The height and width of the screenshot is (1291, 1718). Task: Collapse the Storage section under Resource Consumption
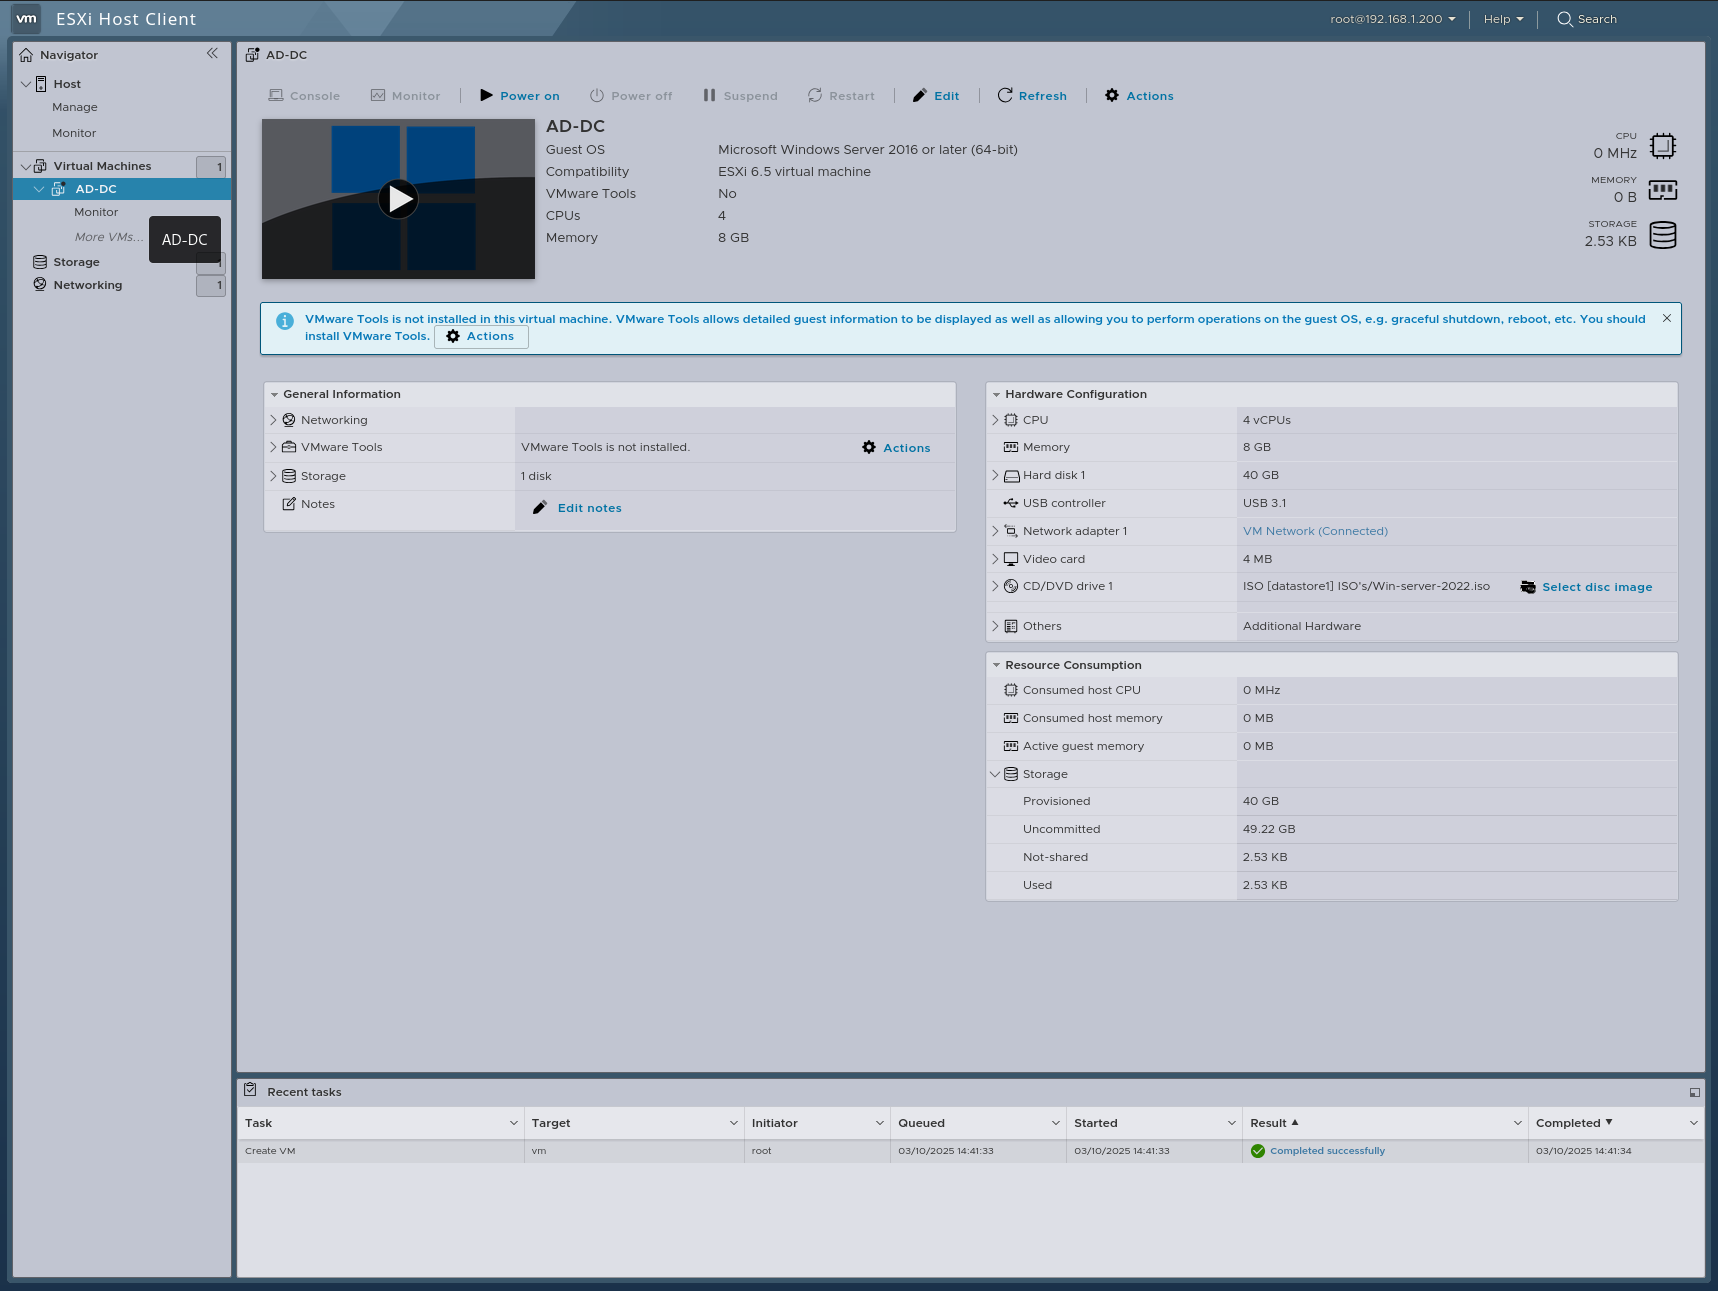click(x=995, y=773)
